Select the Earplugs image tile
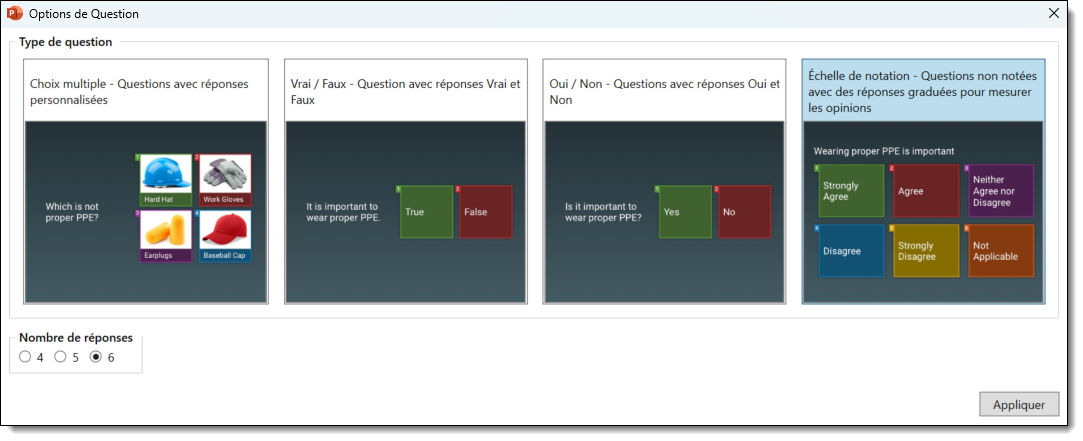This screenshot has width=1083, height=441. [165, 236]
